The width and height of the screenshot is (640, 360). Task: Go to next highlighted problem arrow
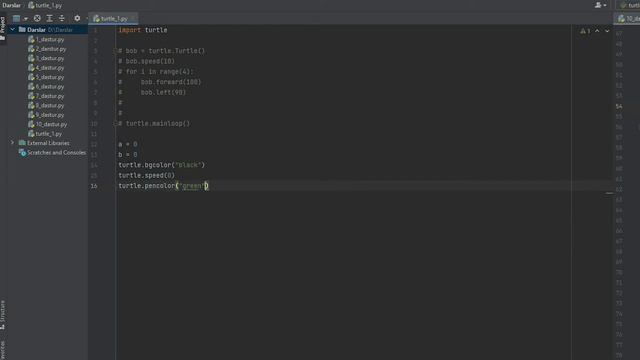607,31
